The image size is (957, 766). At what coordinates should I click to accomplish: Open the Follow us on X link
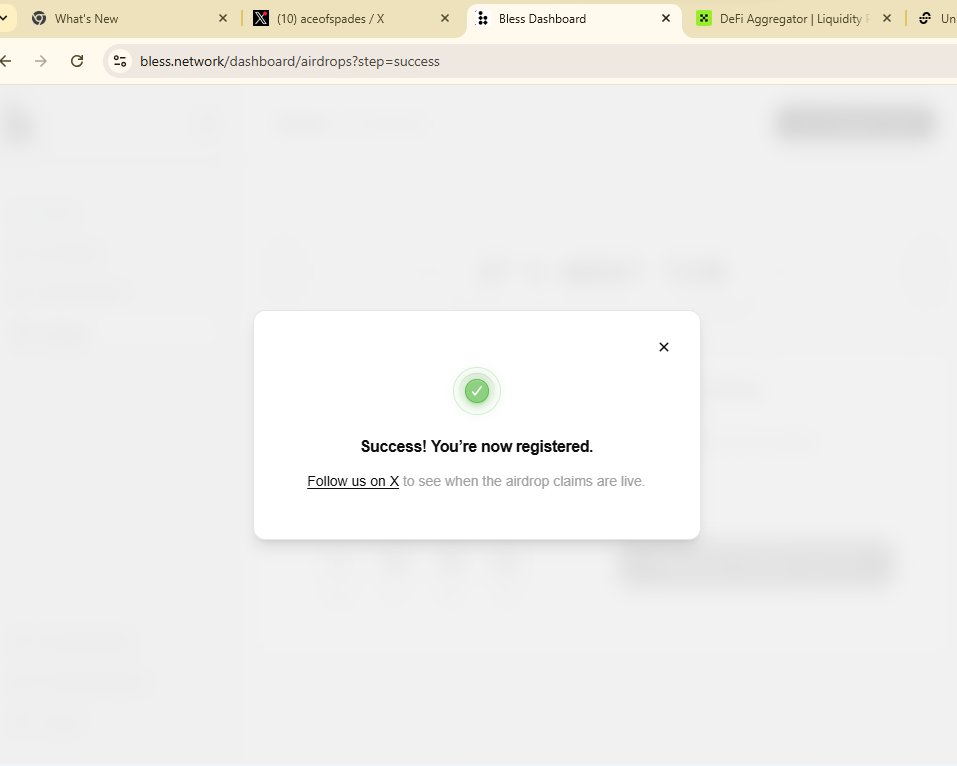(352, 481)
